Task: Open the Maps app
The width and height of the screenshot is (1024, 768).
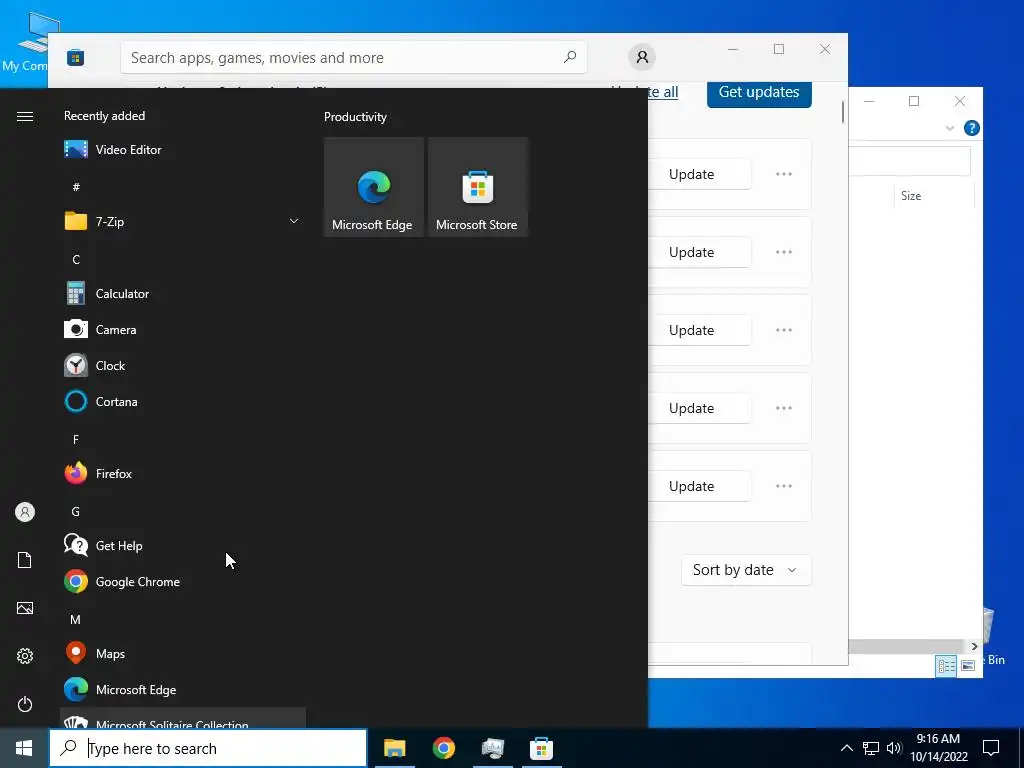Action: point(183,654)
